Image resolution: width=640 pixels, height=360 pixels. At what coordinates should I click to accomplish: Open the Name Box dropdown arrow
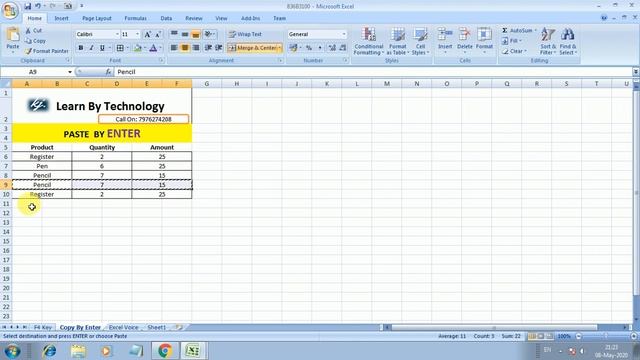pyautogui.click(x=70, y=72)
